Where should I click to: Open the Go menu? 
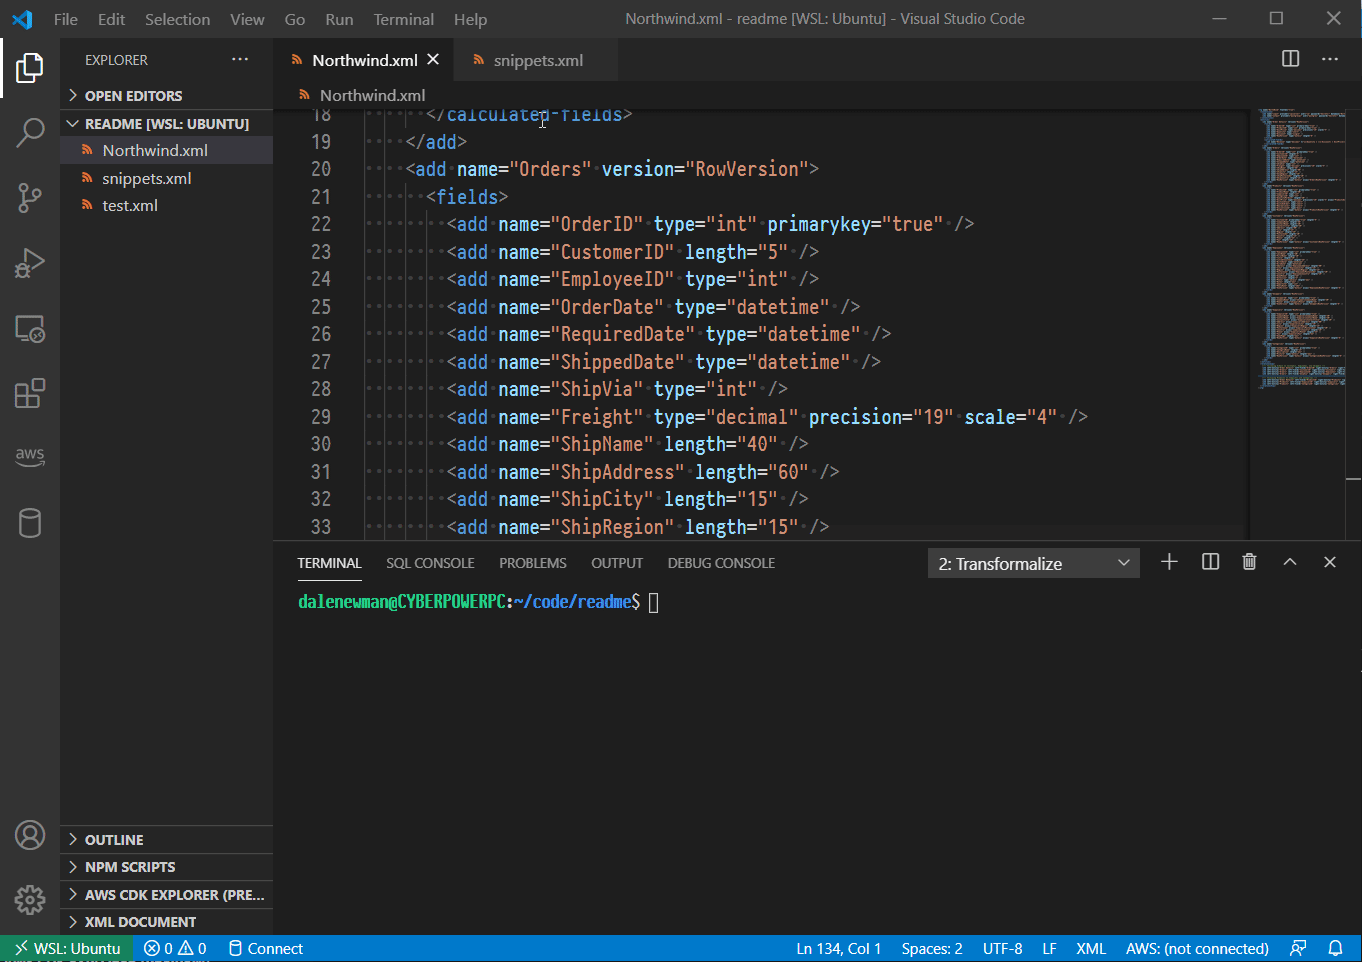pyautogui.click(x=295, y=19)
